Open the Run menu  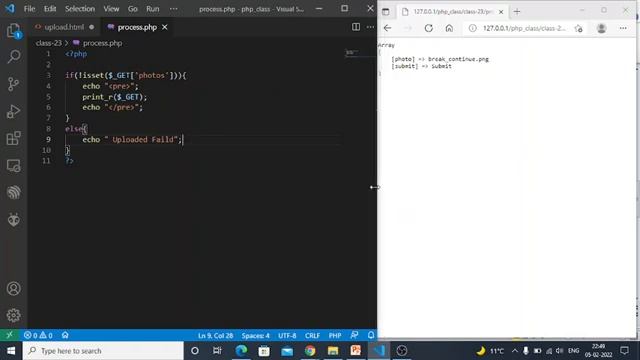click(153, 9)
